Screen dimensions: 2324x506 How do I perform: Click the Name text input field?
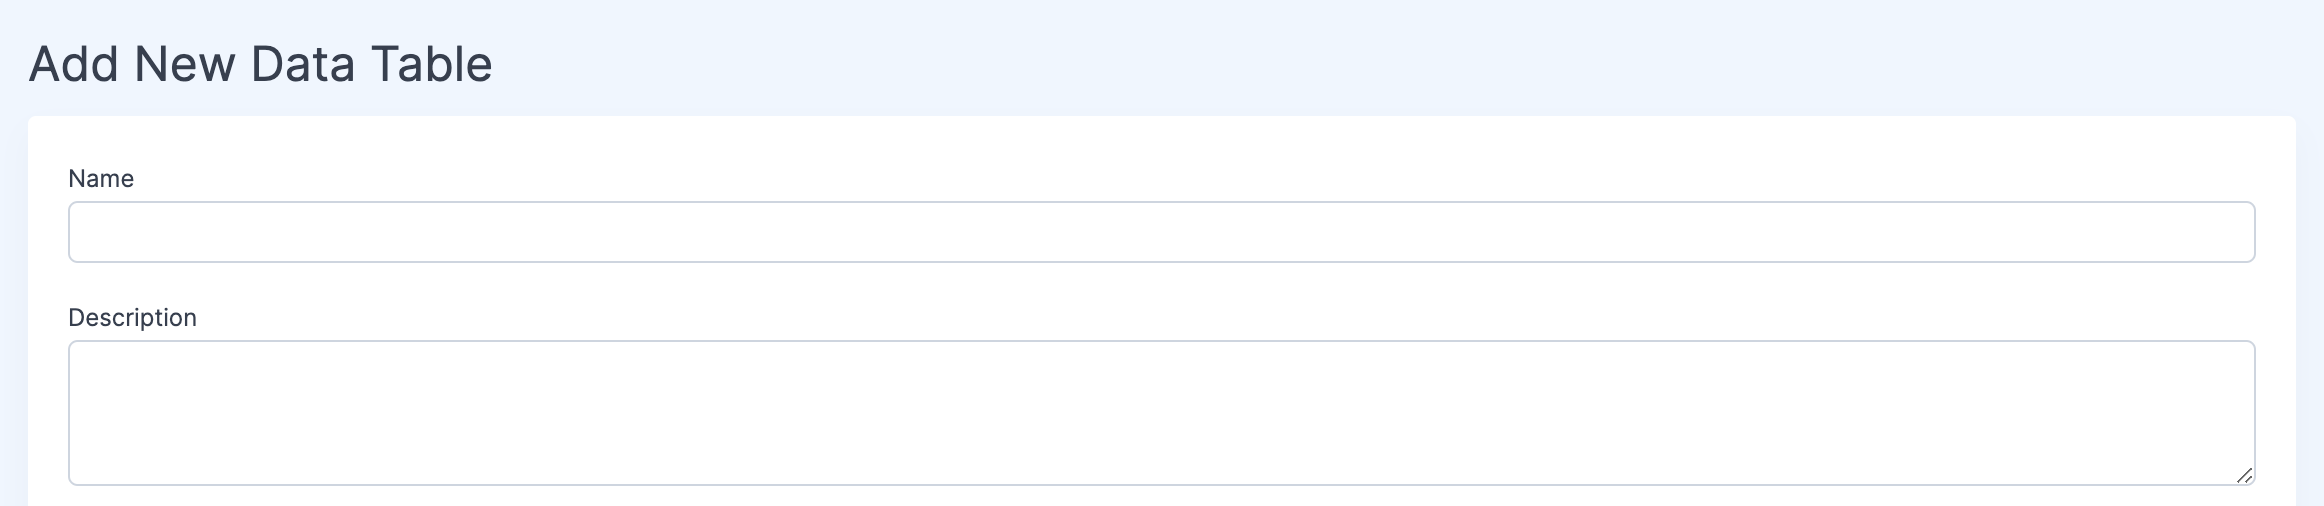tap(1161, 232)
